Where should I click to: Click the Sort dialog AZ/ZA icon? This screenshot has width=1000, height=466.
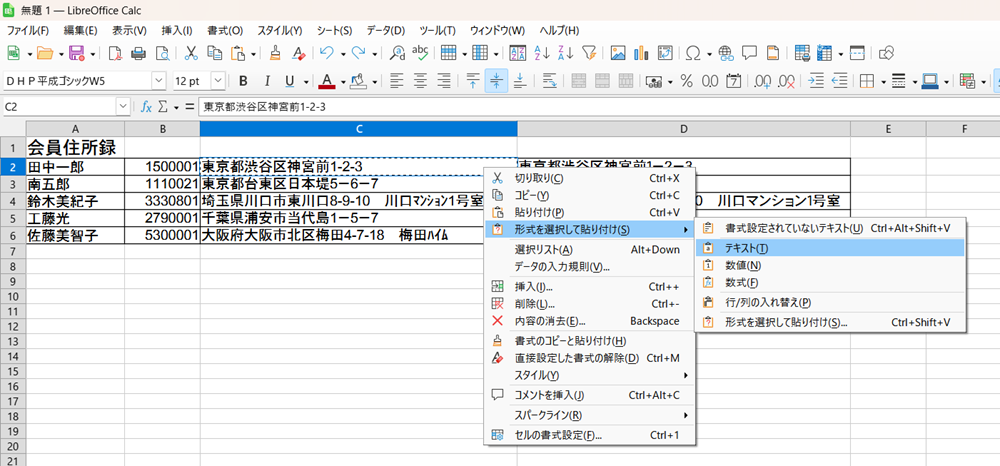(x=518, y=54)
